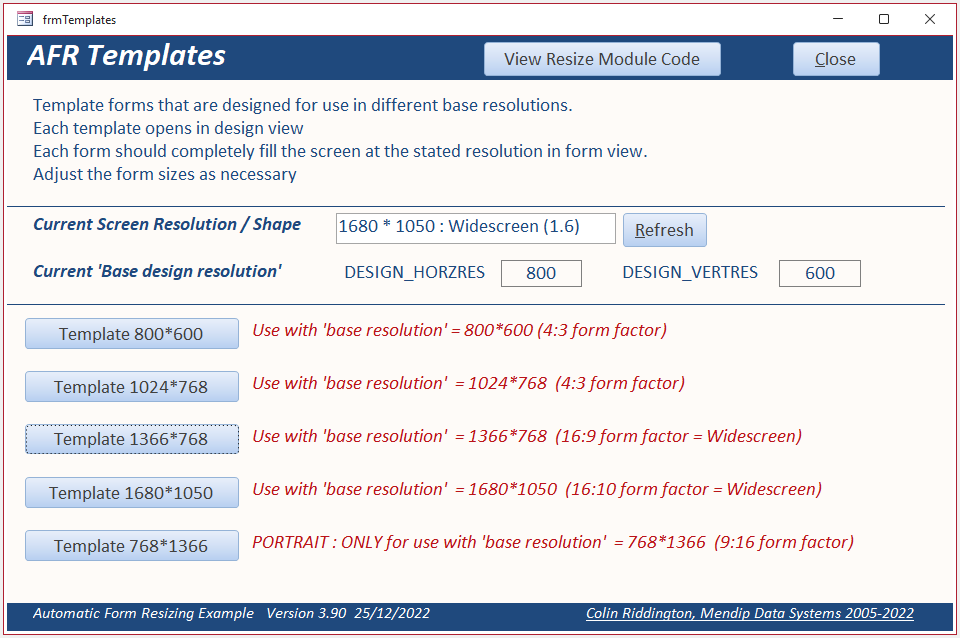
Task: Click the 'Current Screen Resolution / Shape' label
Action: click(x=167, y=224)
